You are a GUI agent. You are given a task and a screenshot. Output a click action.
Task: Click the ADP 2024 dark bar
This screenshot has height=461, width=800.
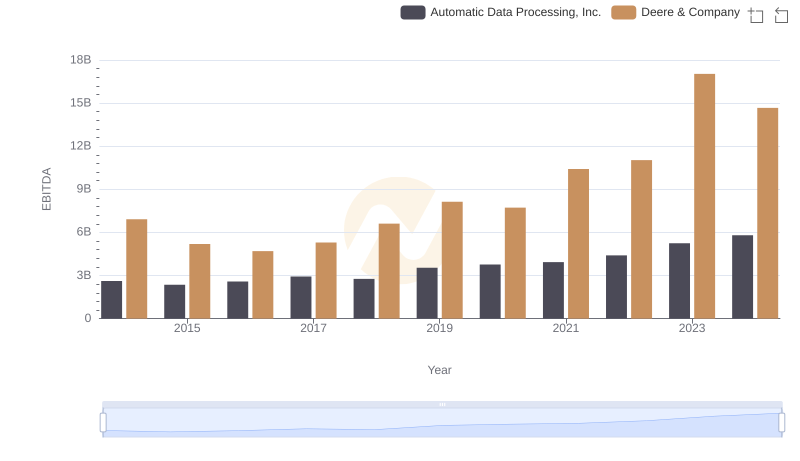click(x=742, y=277)
